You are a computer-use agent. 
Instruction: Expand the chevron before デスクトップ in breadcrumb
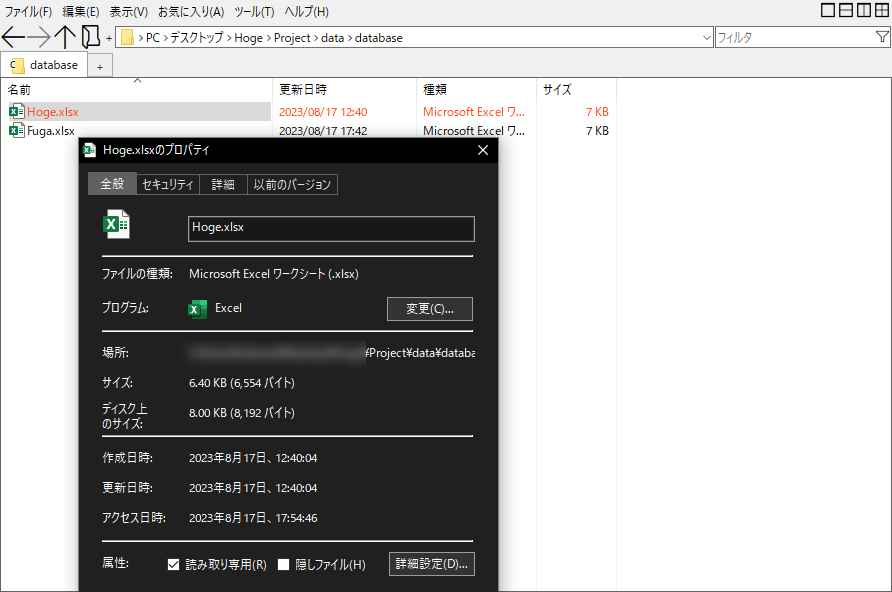[166, 38]
